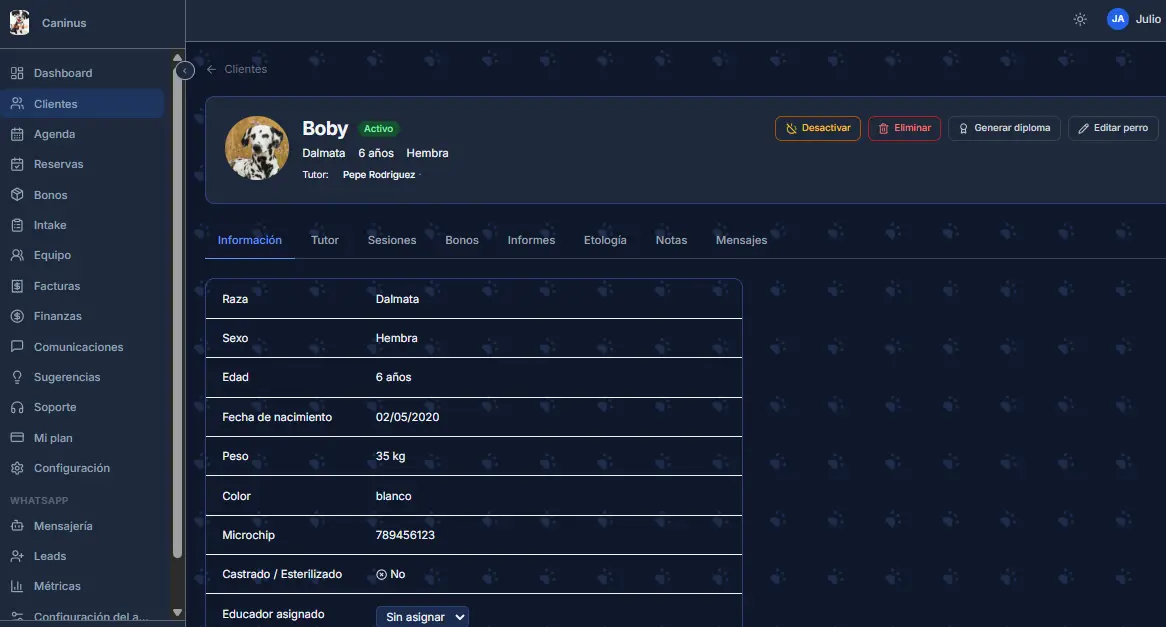Click Editar perro button
This screenshot has width=1166, height=627.
click(x=1113, y=128)
